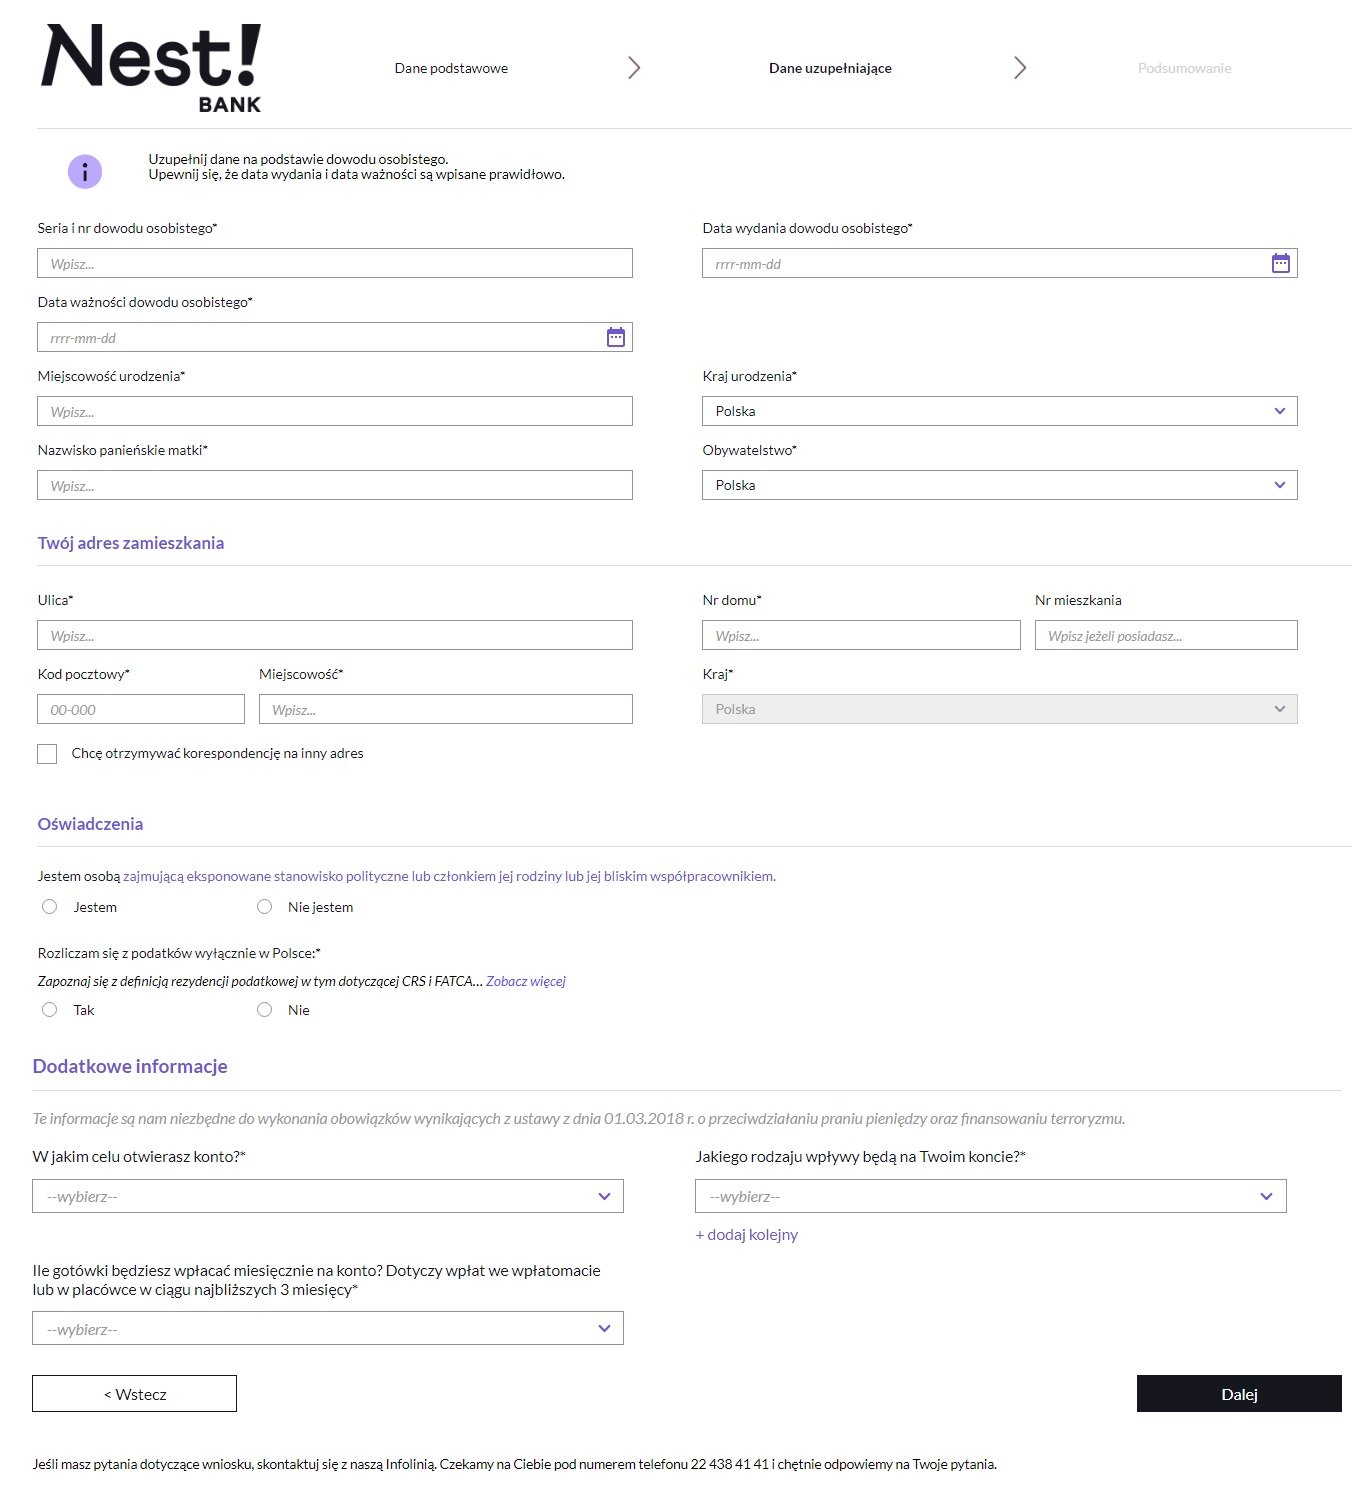Open calendar for ID issue date

[1280, 263]
